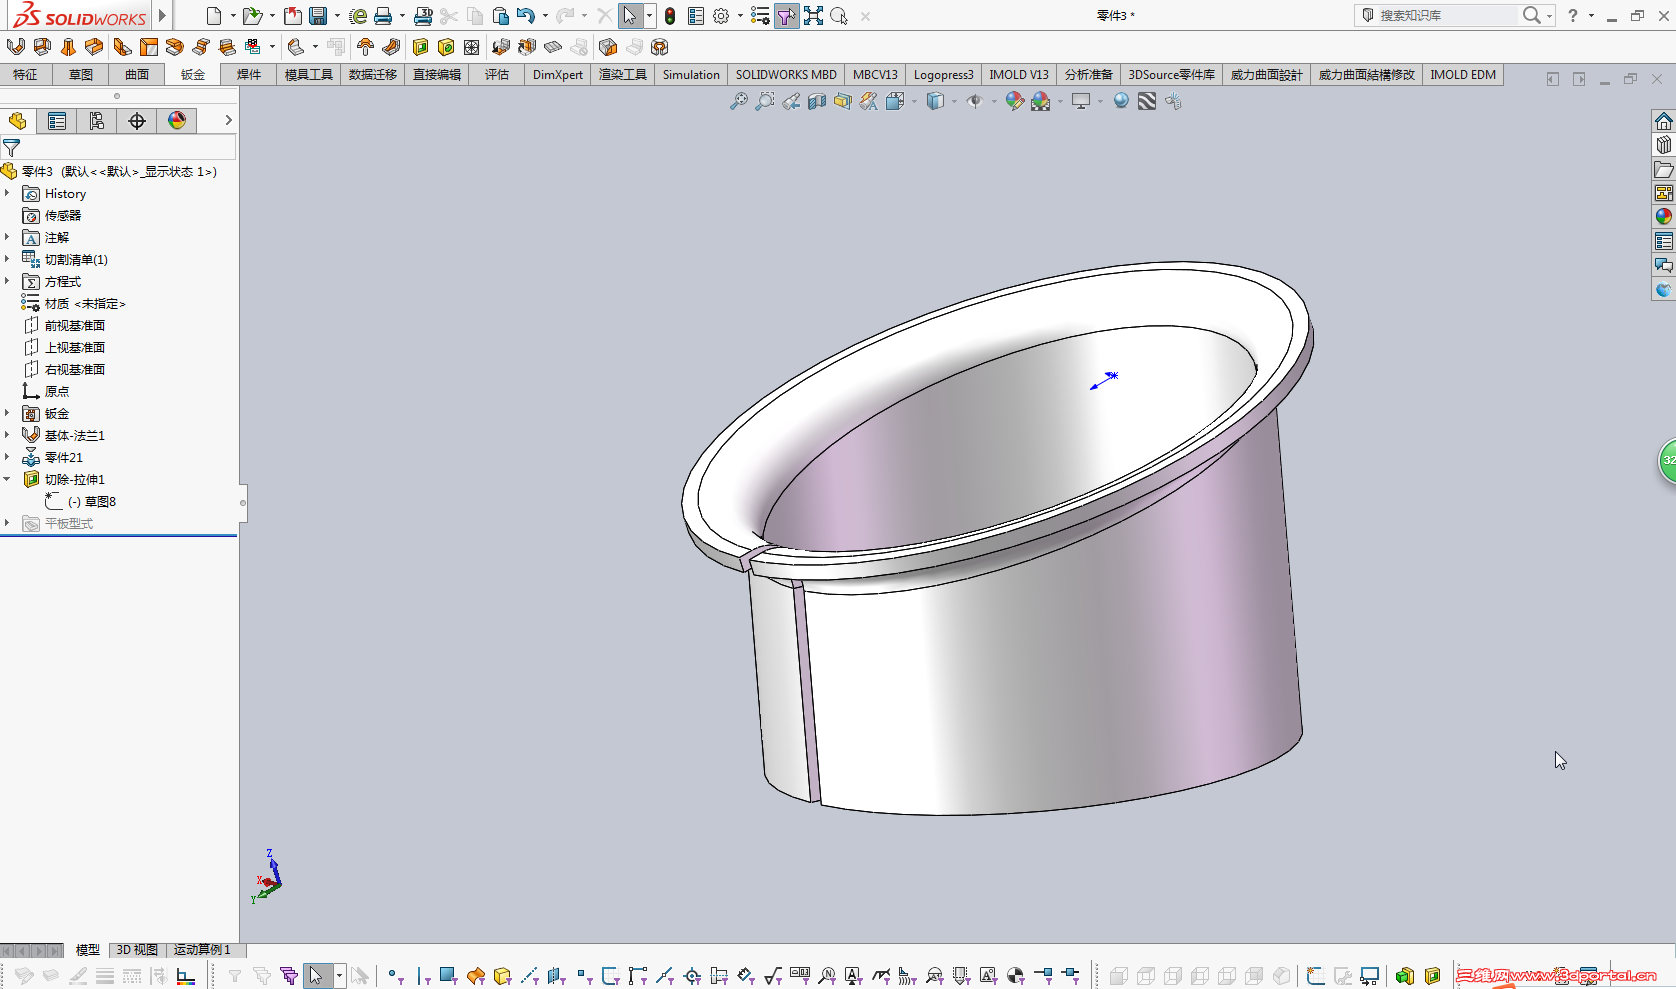Click the Open file icon
This screenshot has width=1676, height=989.
coord(252,16)
